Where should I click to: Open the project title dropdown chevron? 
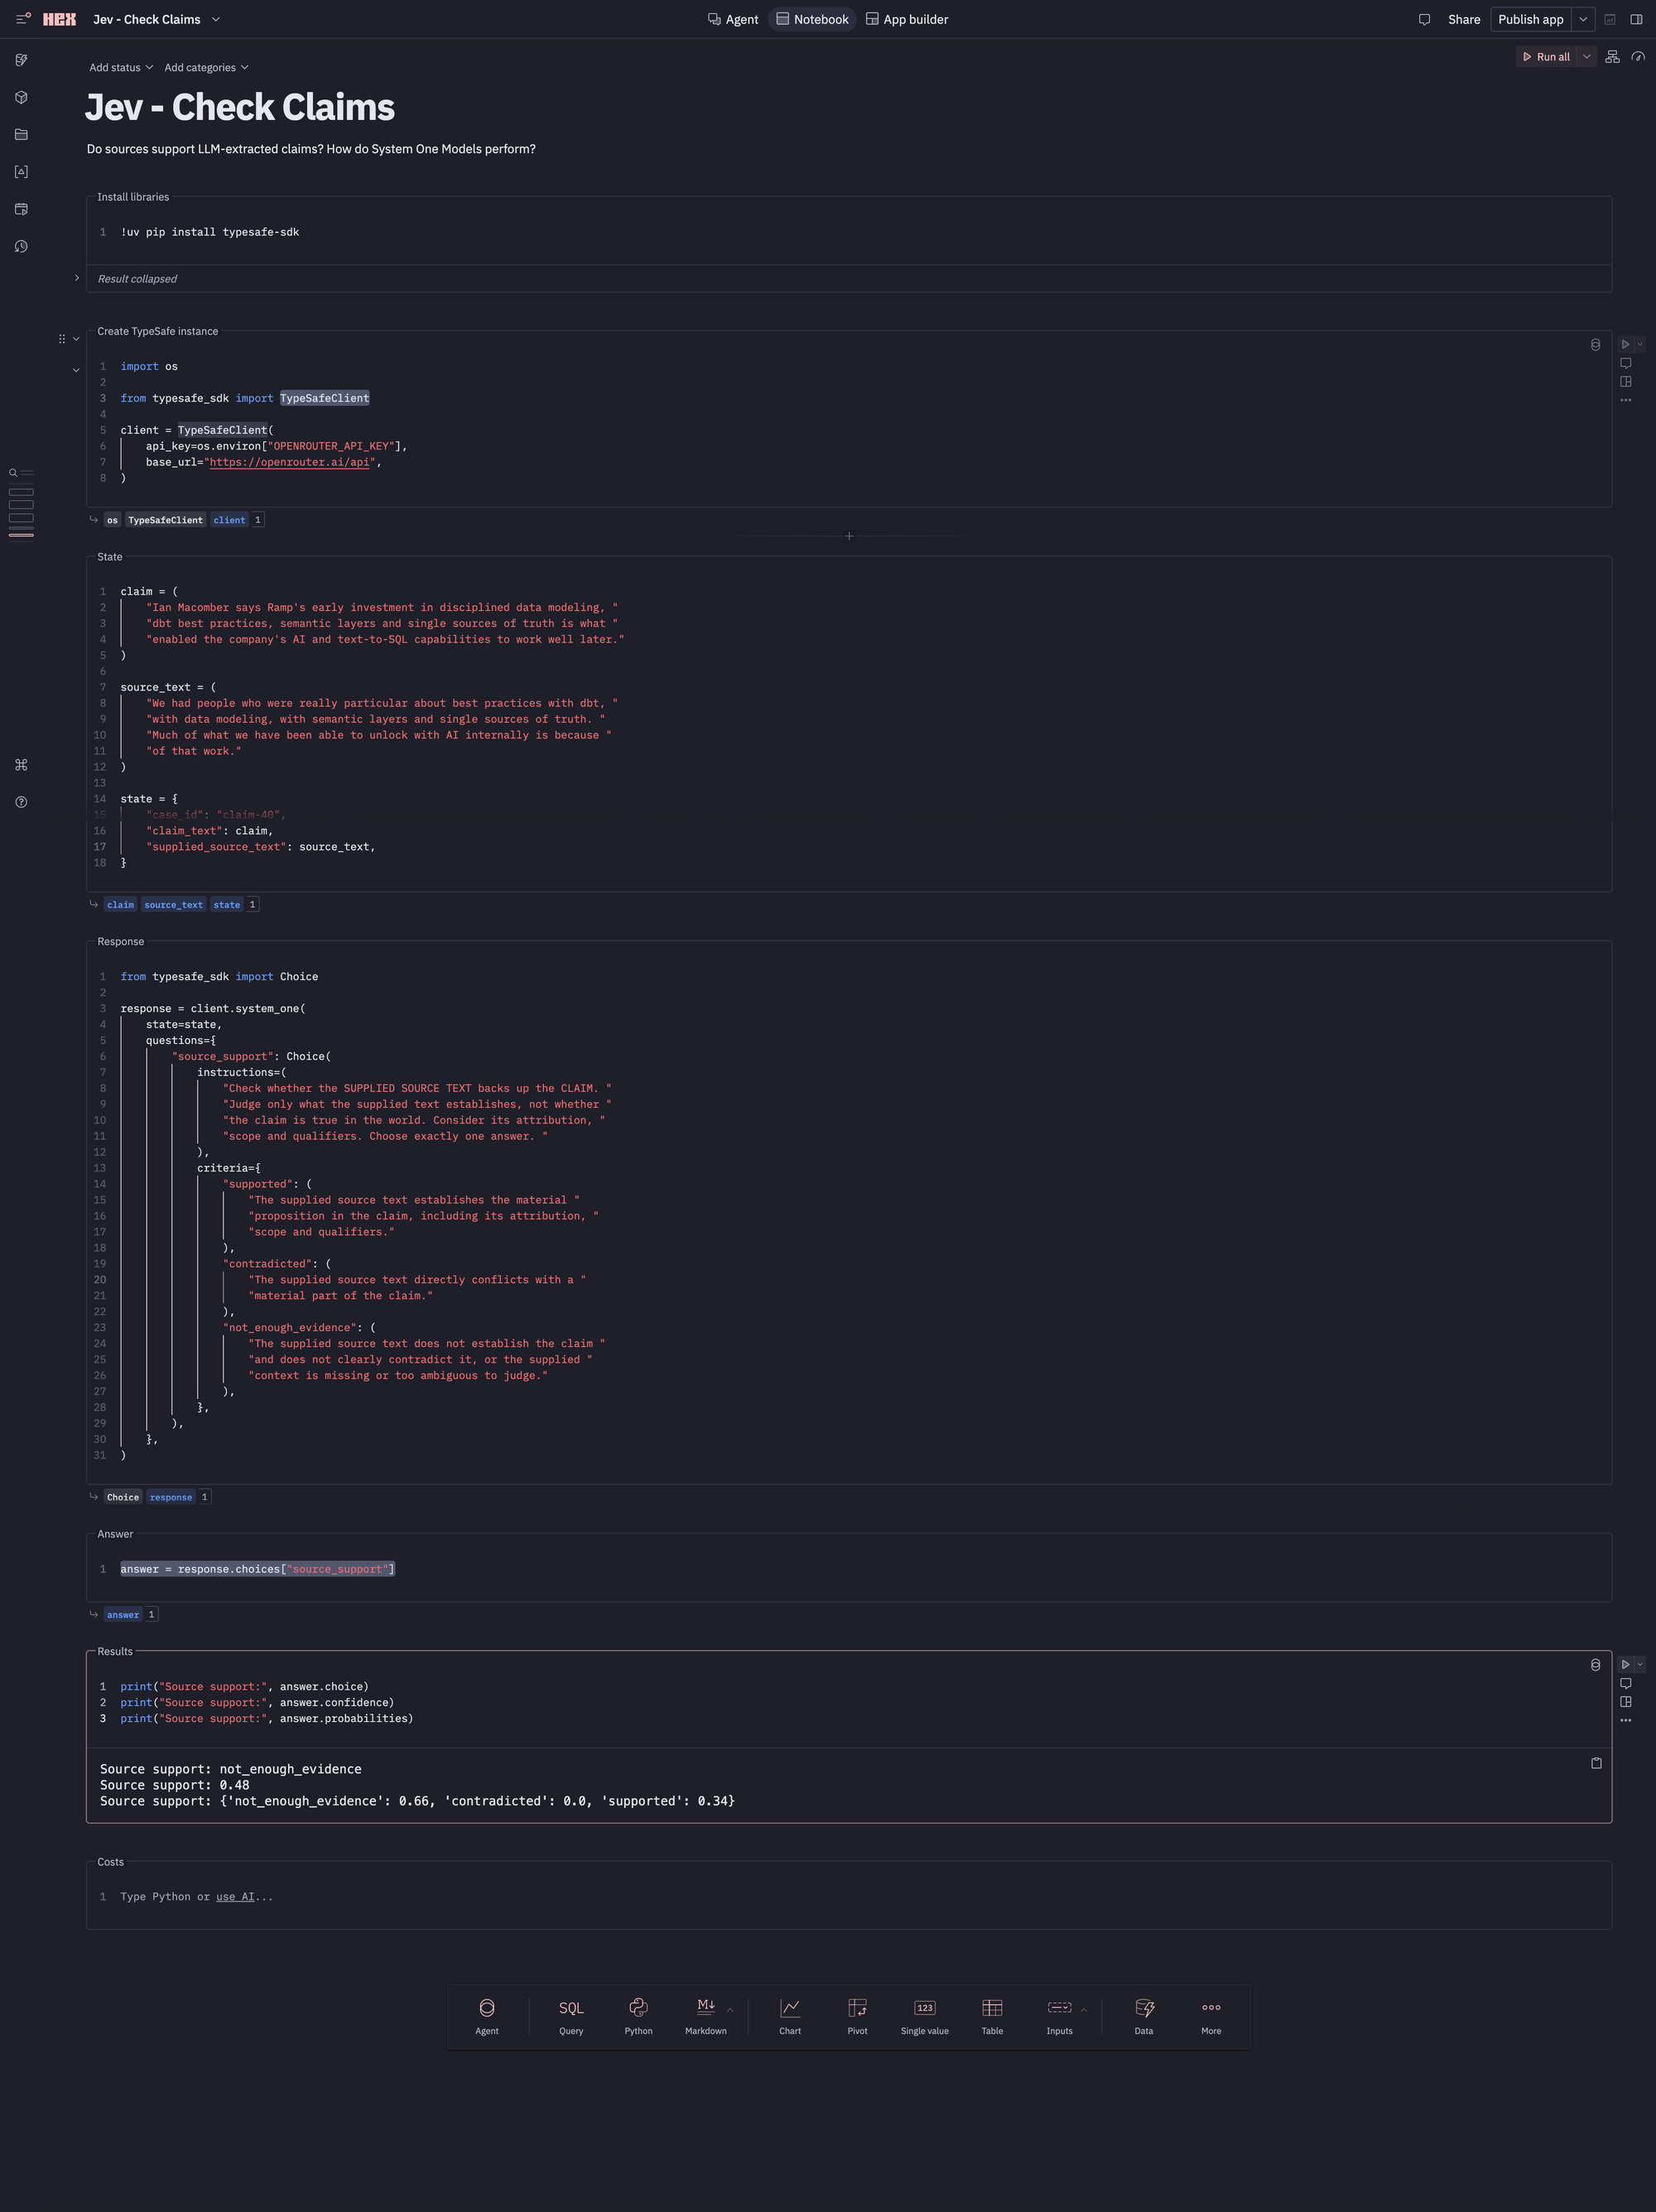216,19
